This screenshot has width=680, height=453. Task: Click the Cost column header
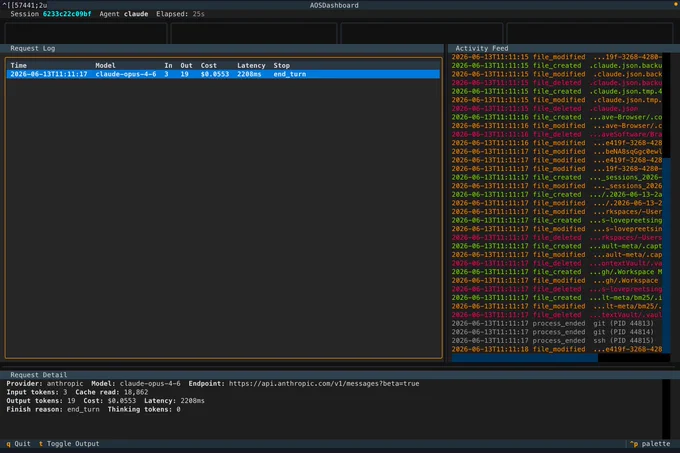(x=209, y=65)
